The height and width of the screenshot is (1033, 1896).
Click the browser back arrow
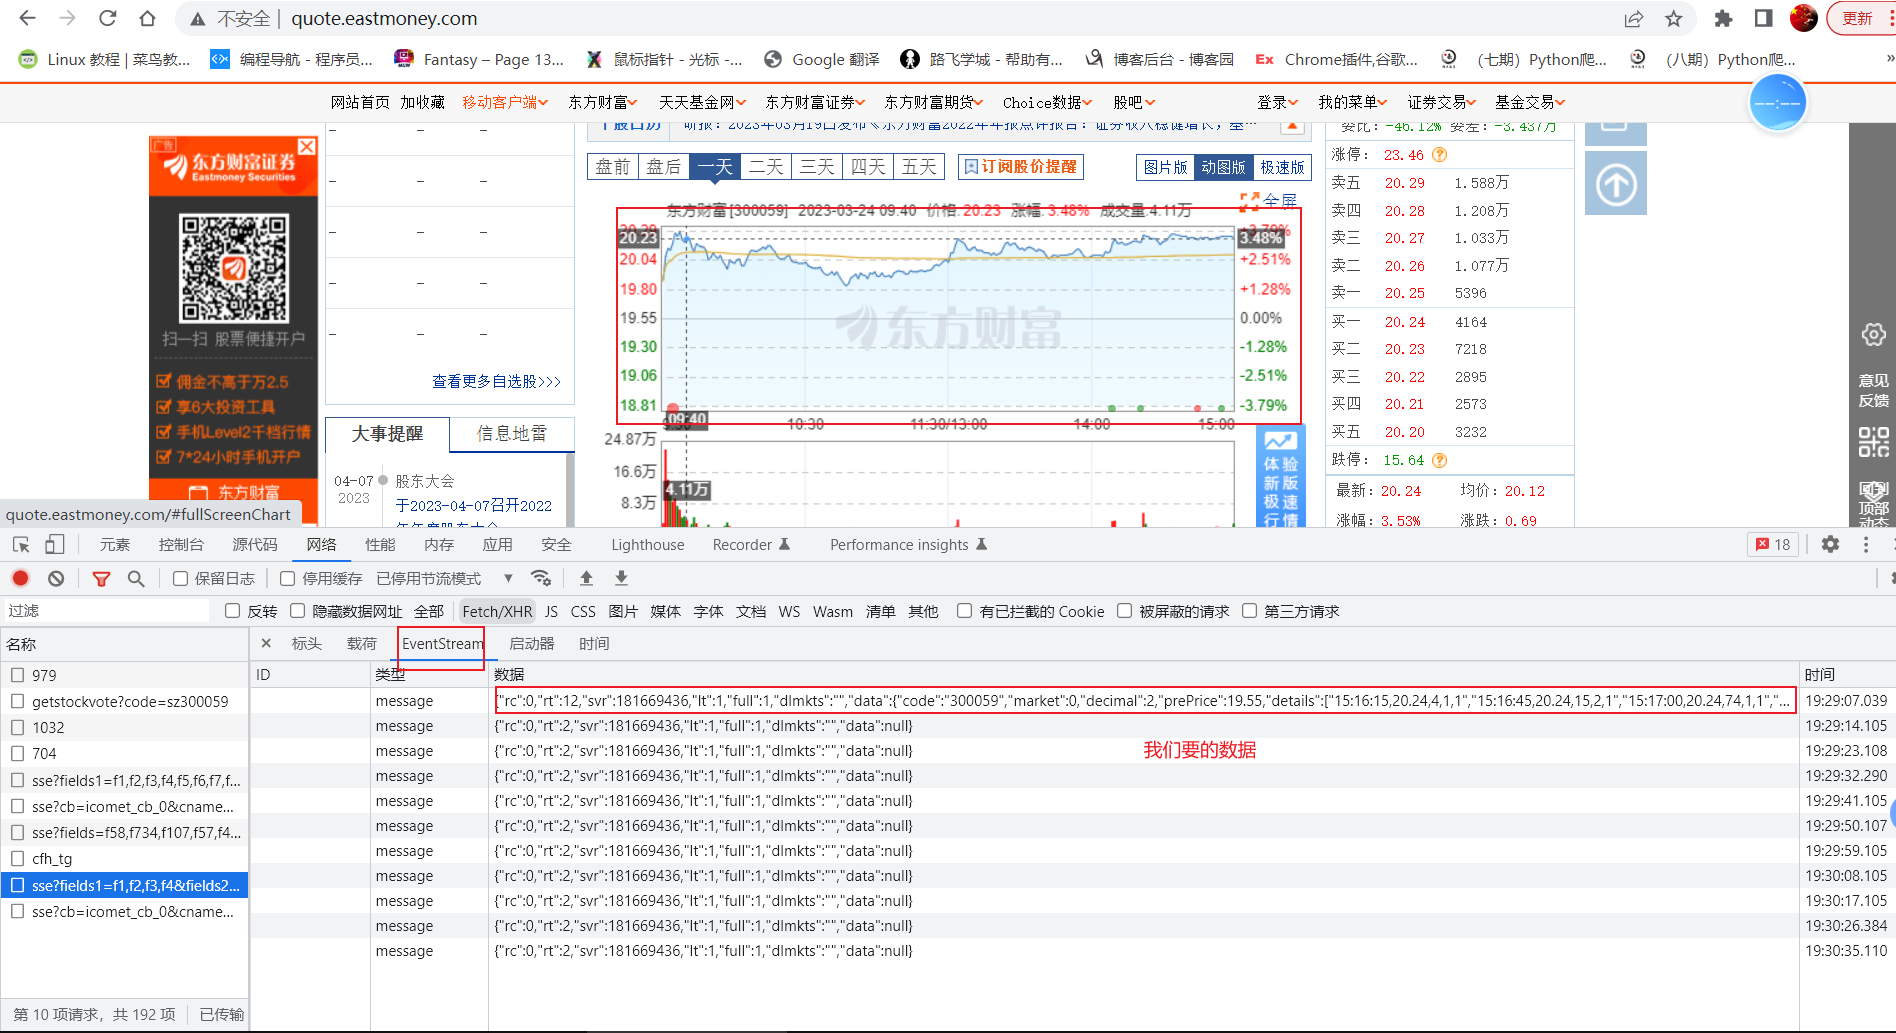pos(27,18)
